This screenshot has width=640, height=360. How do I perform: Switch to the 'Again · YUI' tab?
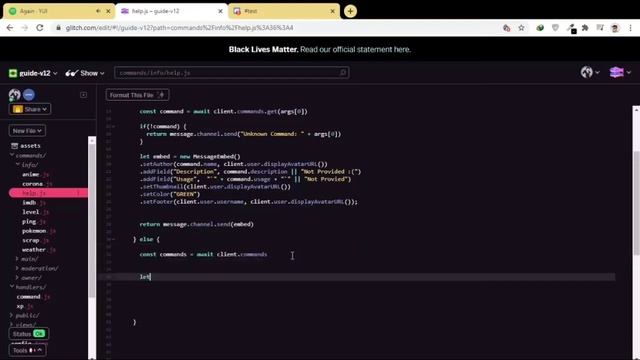[59, 11]
